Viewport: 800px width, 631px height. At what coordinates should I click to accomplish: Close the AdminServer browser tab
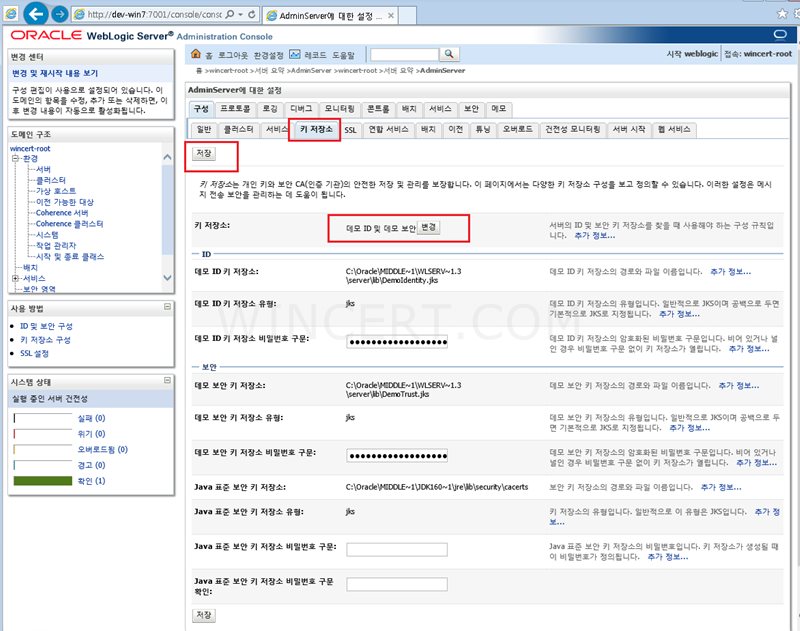391,16
